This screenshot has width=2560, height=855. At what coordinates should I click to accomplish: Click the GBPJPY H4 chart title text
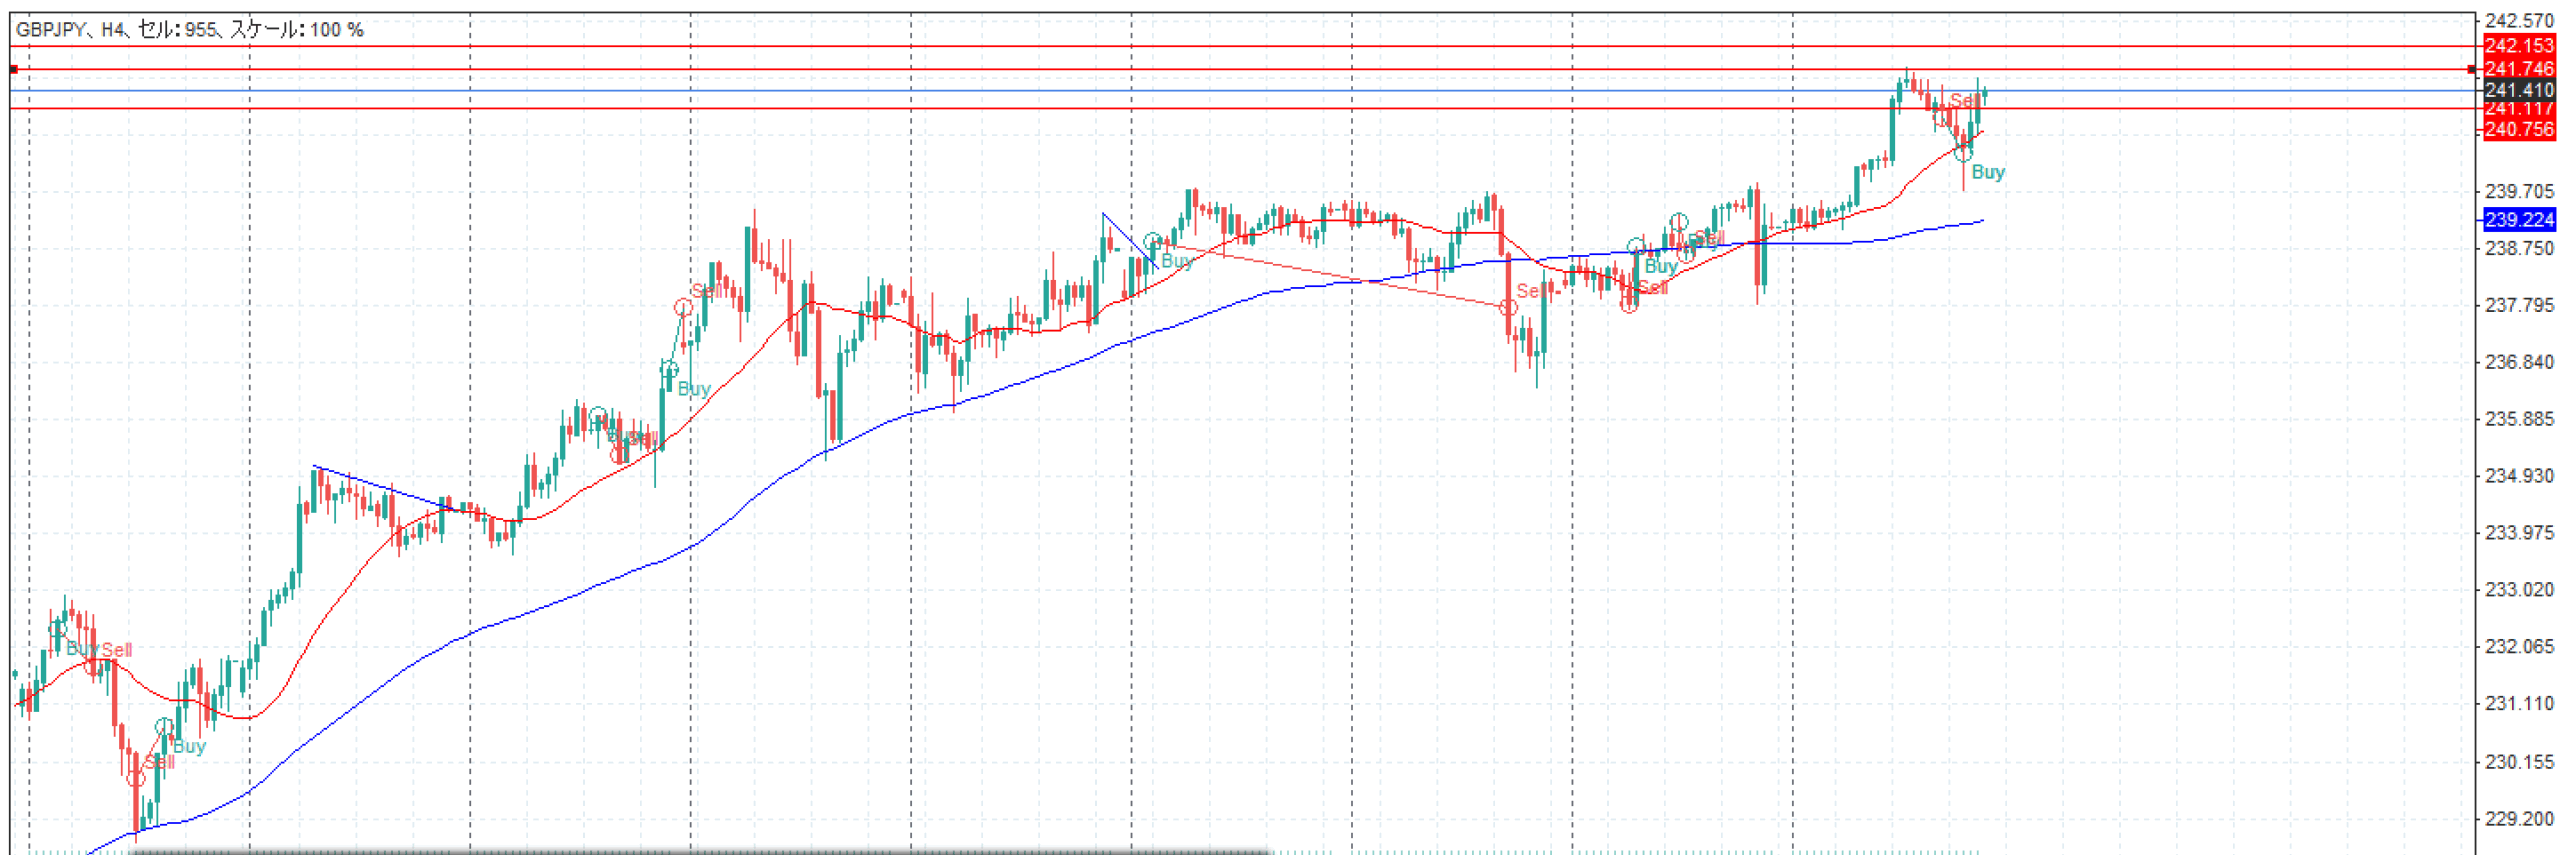(190, 30)
